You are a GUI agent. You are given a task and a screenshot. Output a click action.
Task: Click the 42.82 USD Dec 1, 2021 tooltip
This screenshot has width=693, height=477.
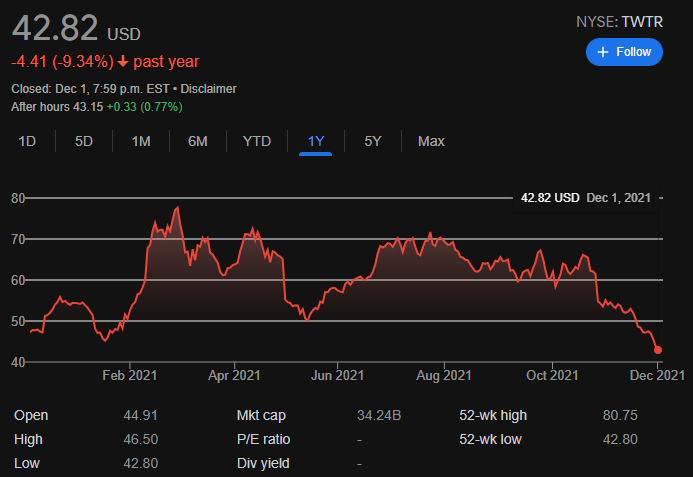coord(586,198)
